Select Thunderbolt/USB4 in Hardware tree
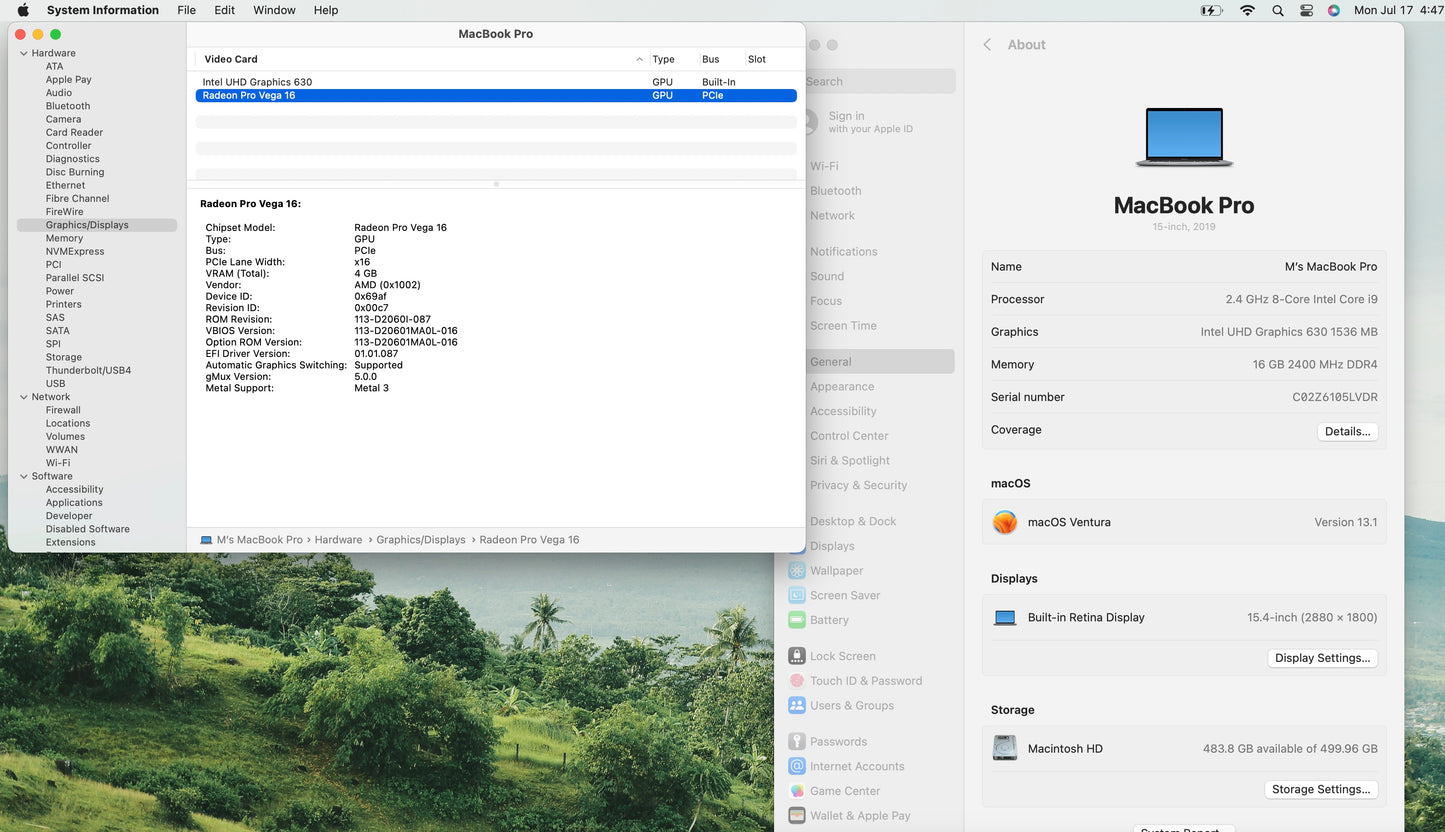This screenshot has height=832, width=1445. point(88,370)
